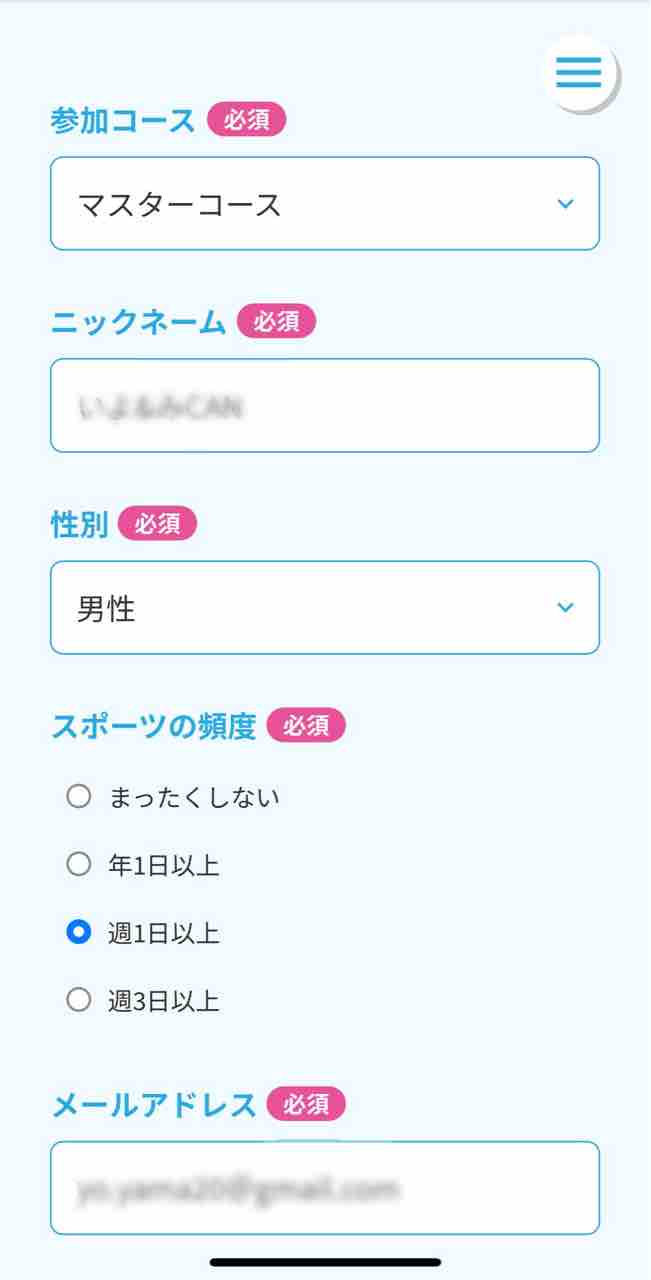Click the スポーツの頻度 label

coord(153,726)
